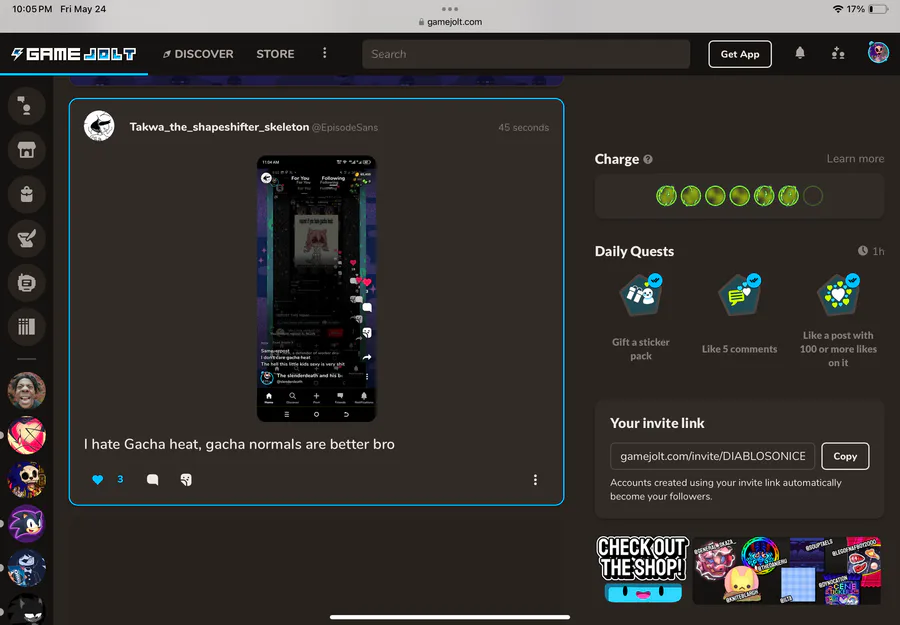Open the shop storefront sidebar icon
Viewport: 900px width, 625px height.
[x=26, y=150]
